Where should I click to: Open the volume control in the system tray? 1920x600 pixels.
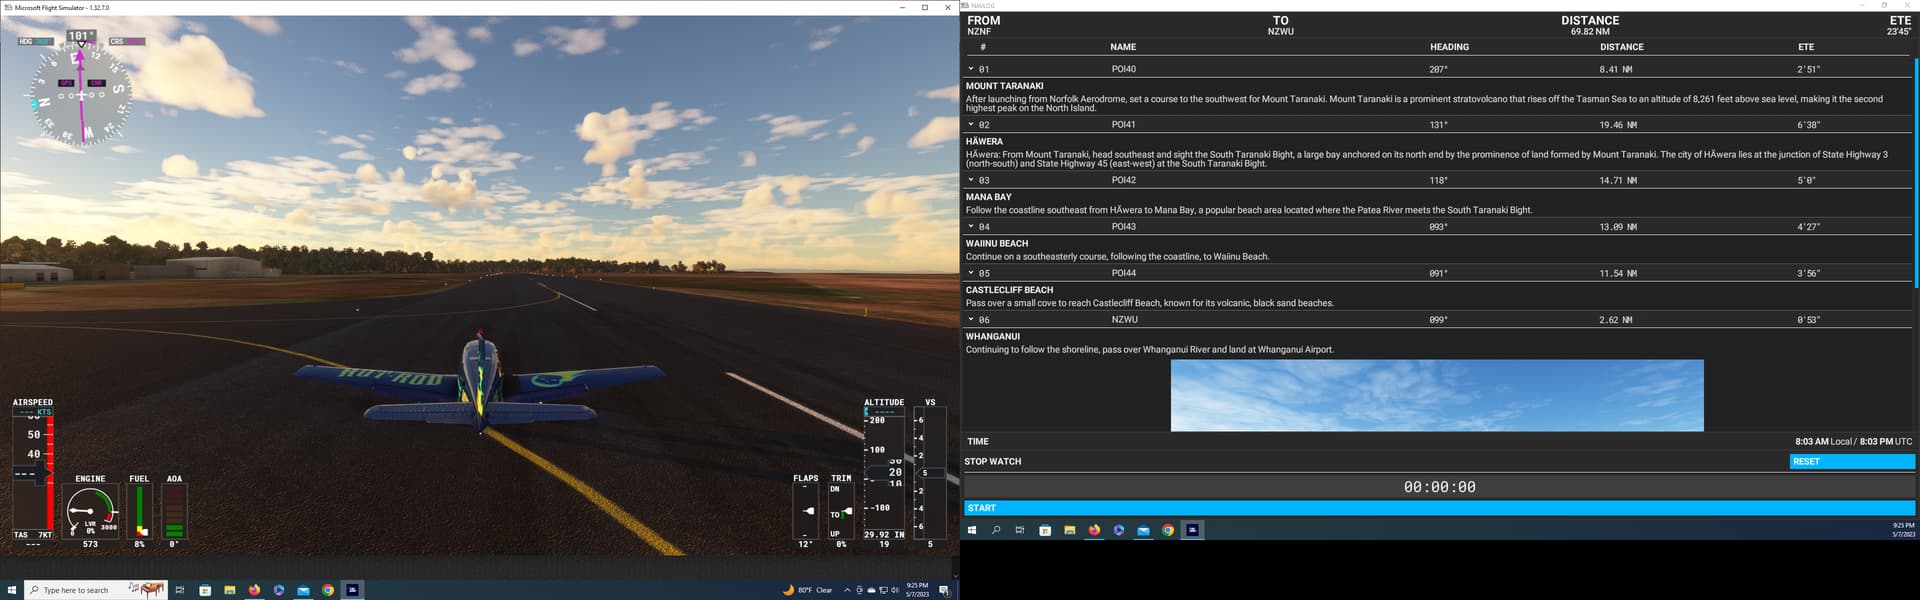coord(895,590)
